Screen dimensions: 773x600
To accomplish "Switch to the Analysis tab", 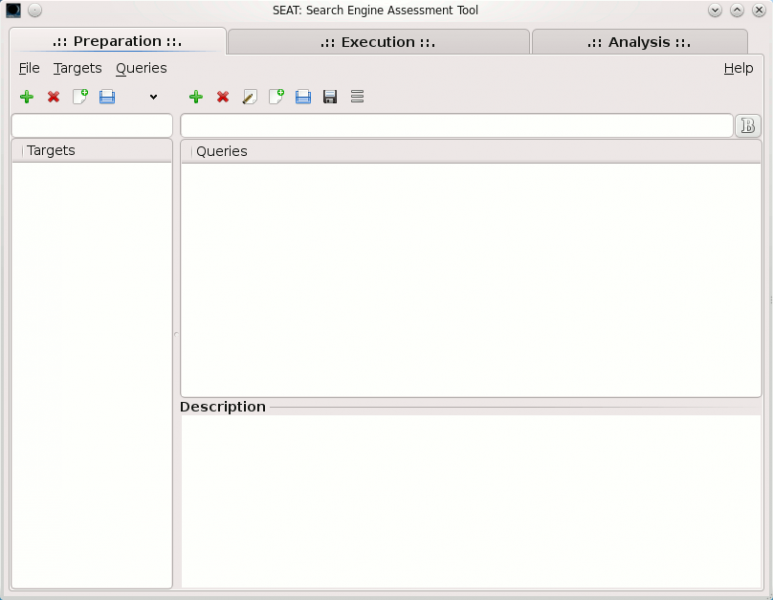I will [x=639, y=42].
